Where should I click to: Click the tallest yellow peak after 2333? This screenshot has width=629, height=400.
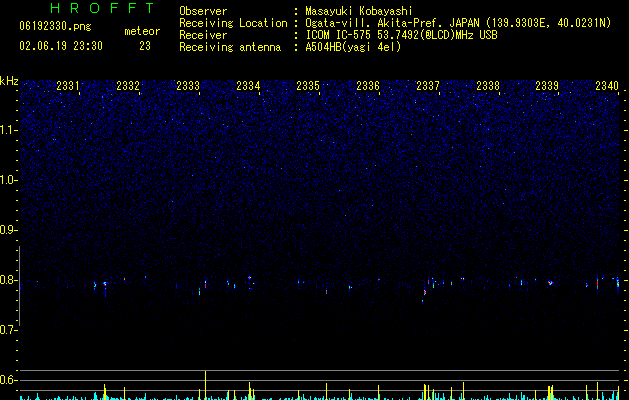coord(205,385)
